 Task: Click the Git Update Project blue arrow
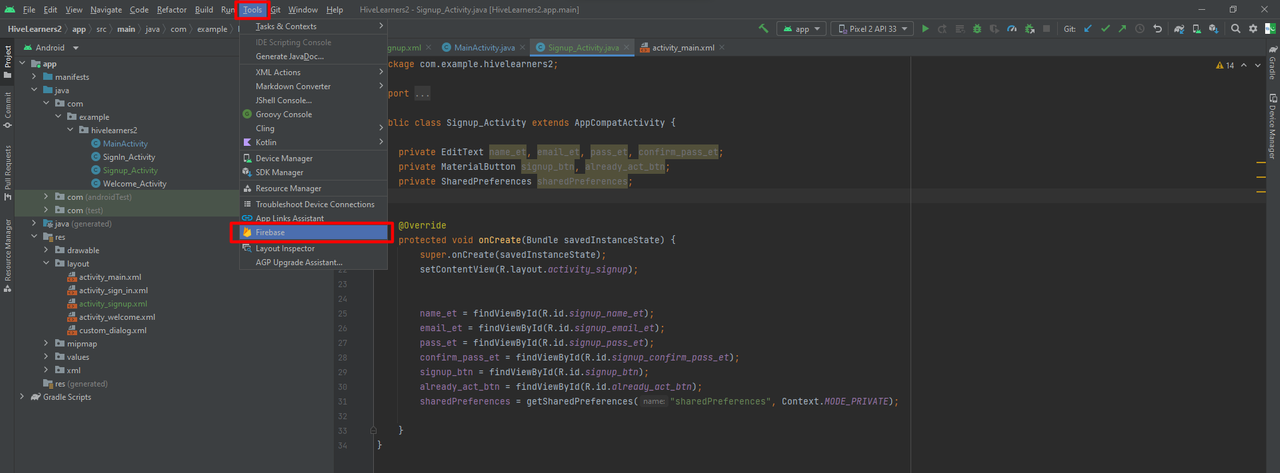(x=1088, y=29)
